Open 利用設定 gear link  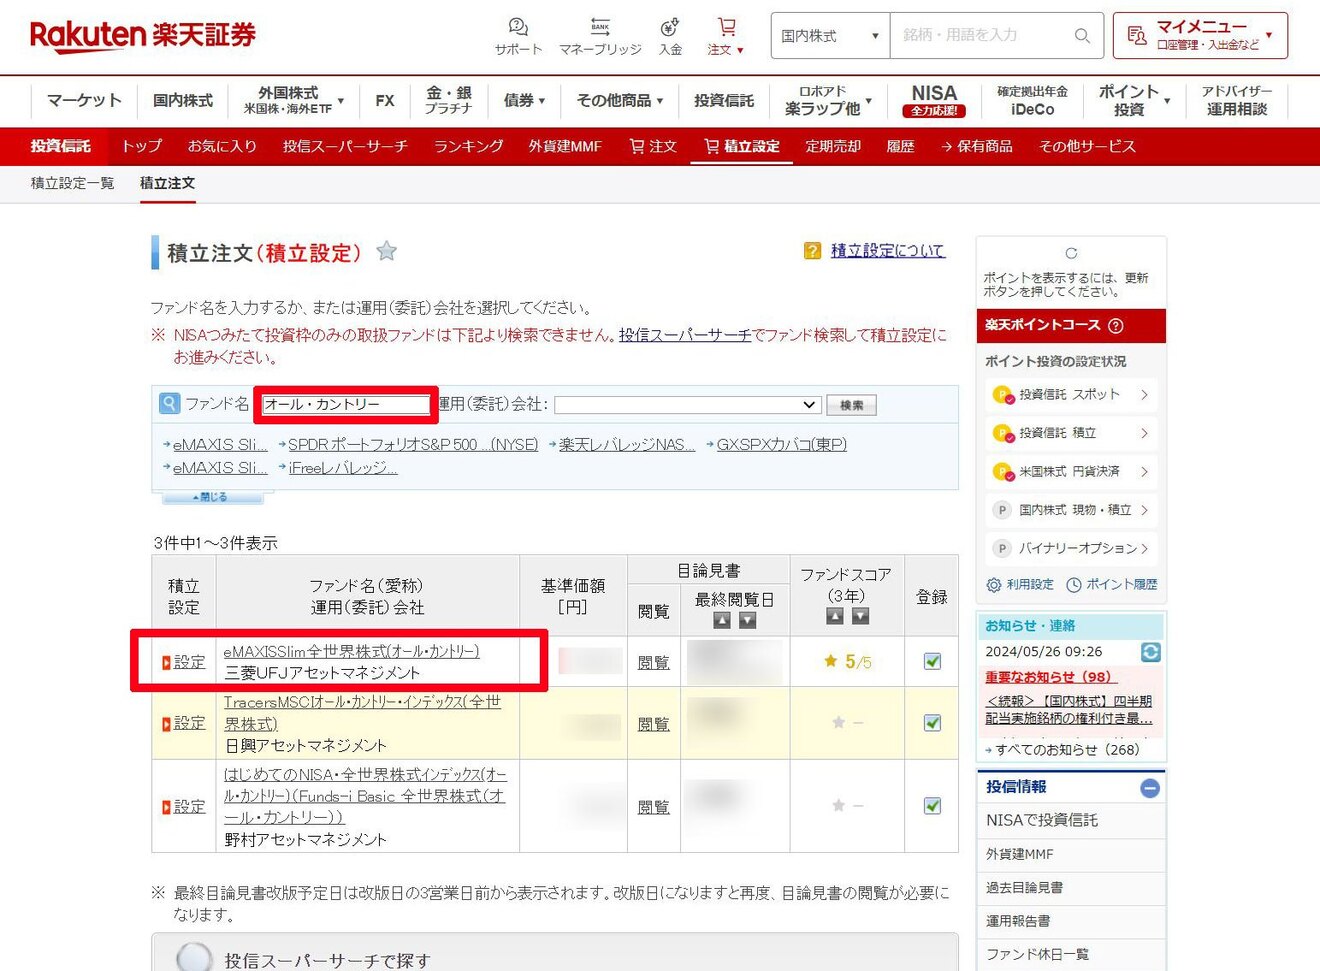[x=1020, y=585]
